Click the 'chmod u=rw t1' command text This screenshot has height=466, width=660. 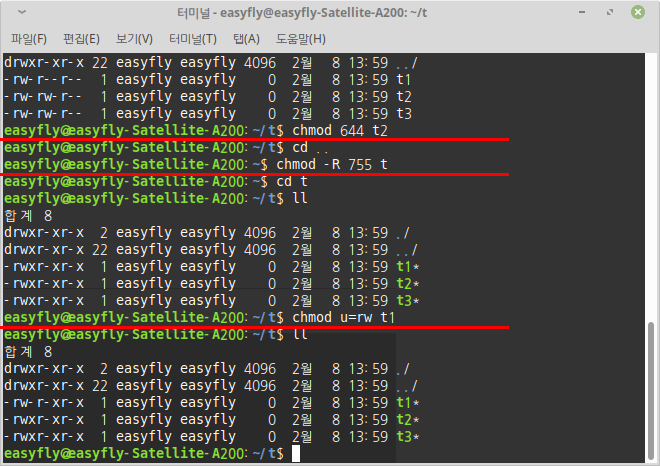[344, 317]
